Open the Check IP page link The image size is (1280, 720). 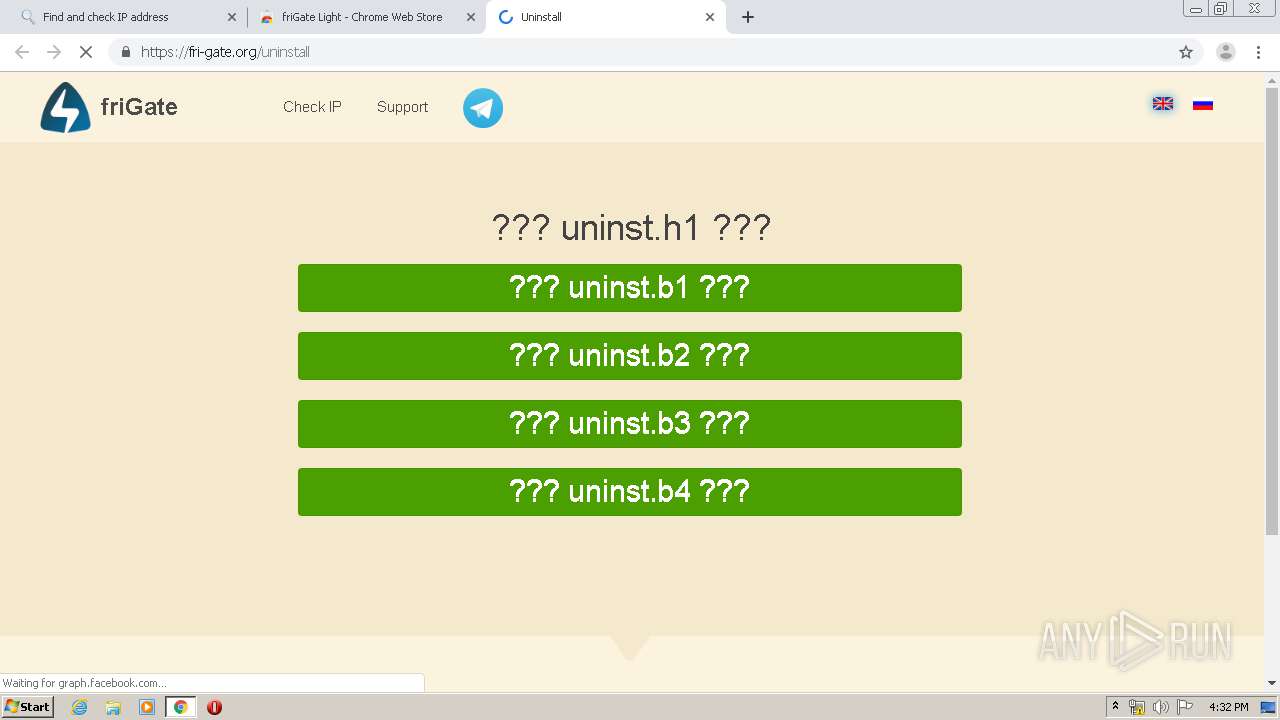pyautogui.click(x=312, y=107)
